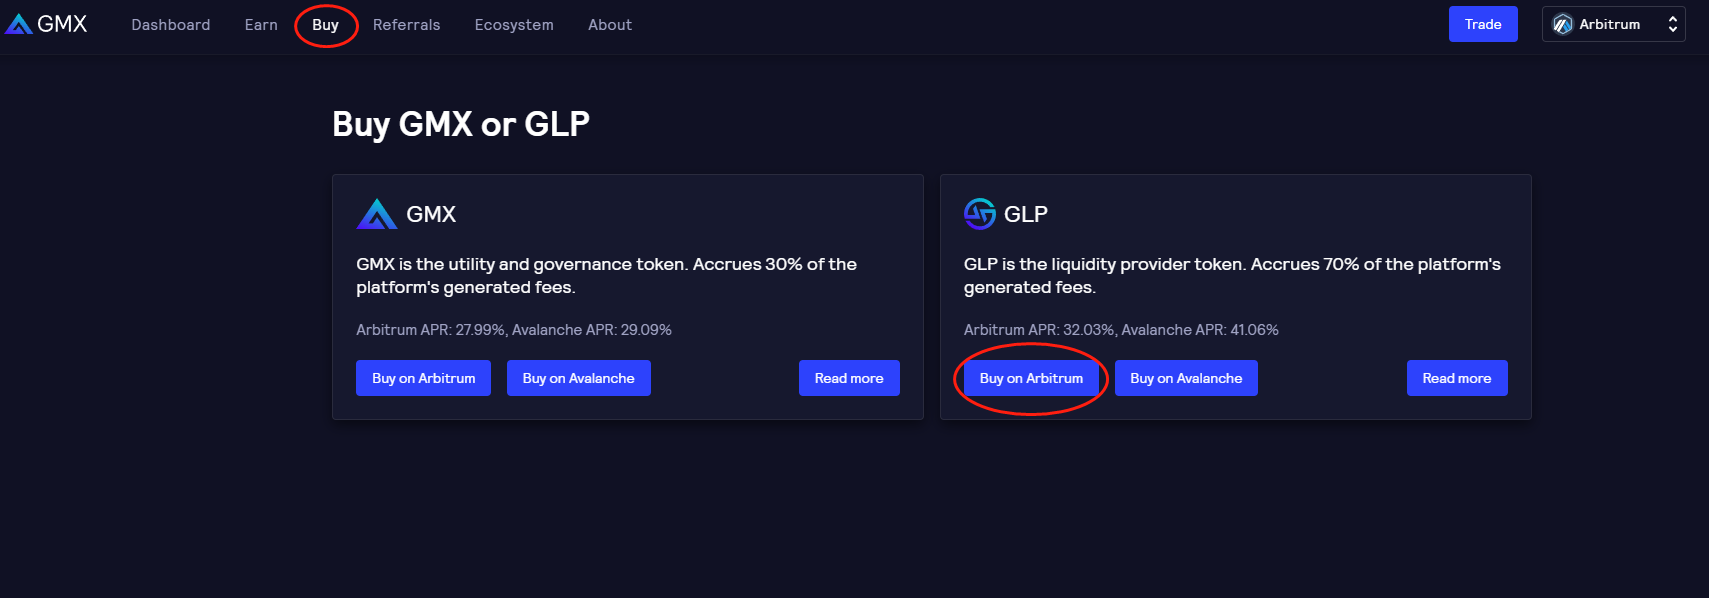Open the Earn nav item
This screenshot has width=1709, height=598.
click(261, 25)
